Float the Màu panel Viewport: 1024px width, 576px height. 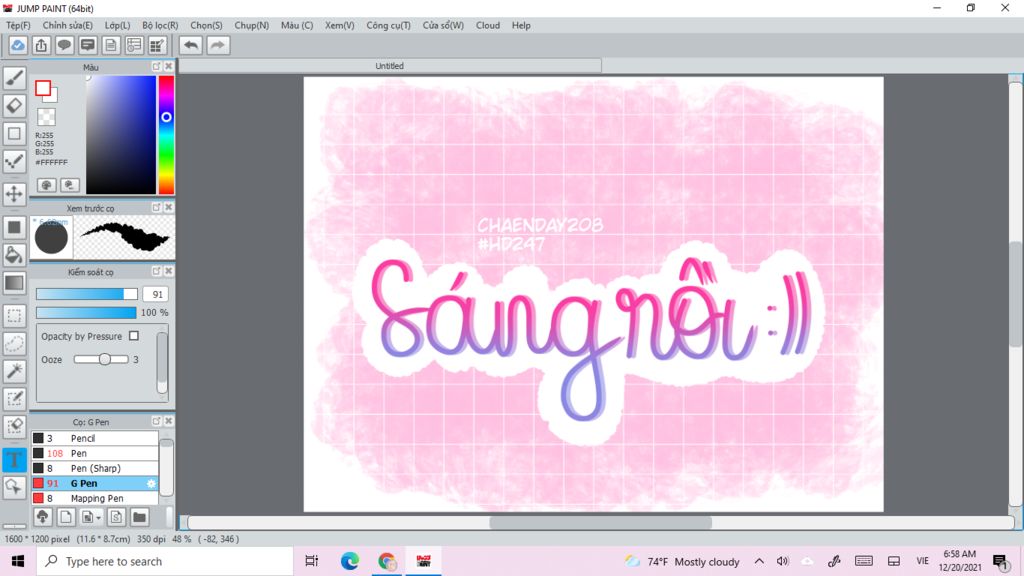(157, 67)
